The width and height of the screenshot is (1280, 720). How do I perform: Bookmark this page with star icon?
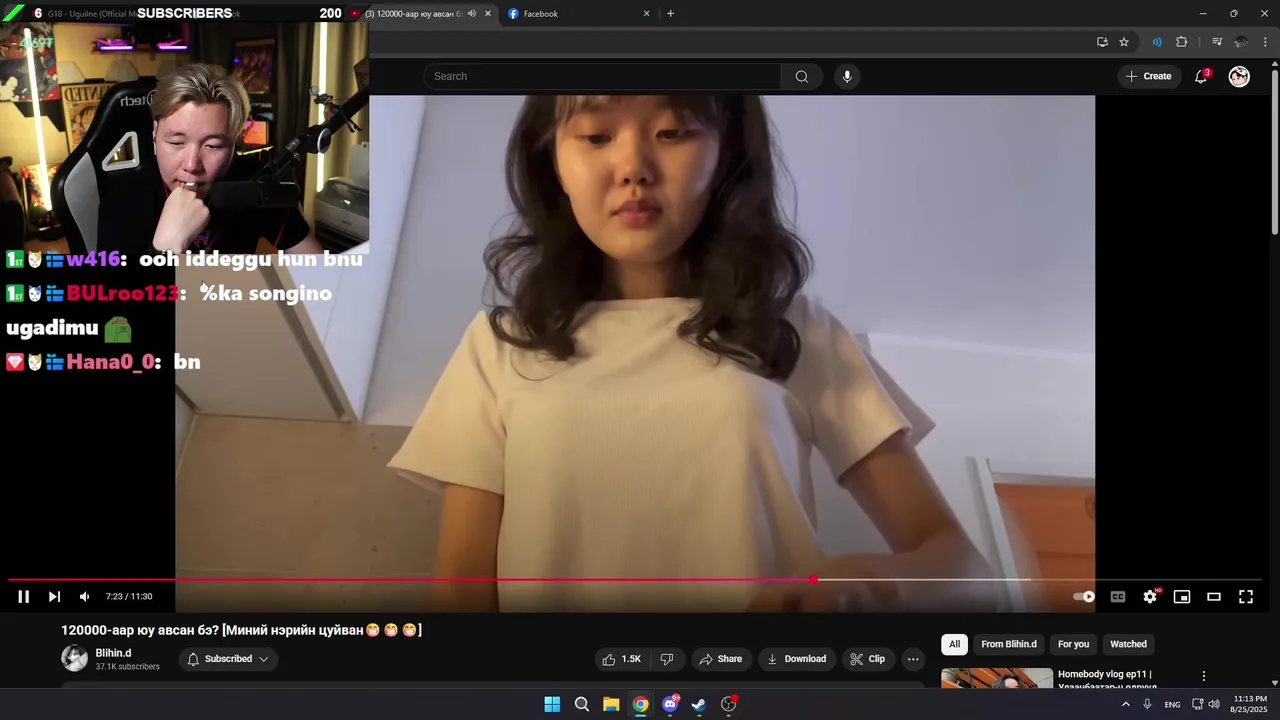click(1124, 42)
